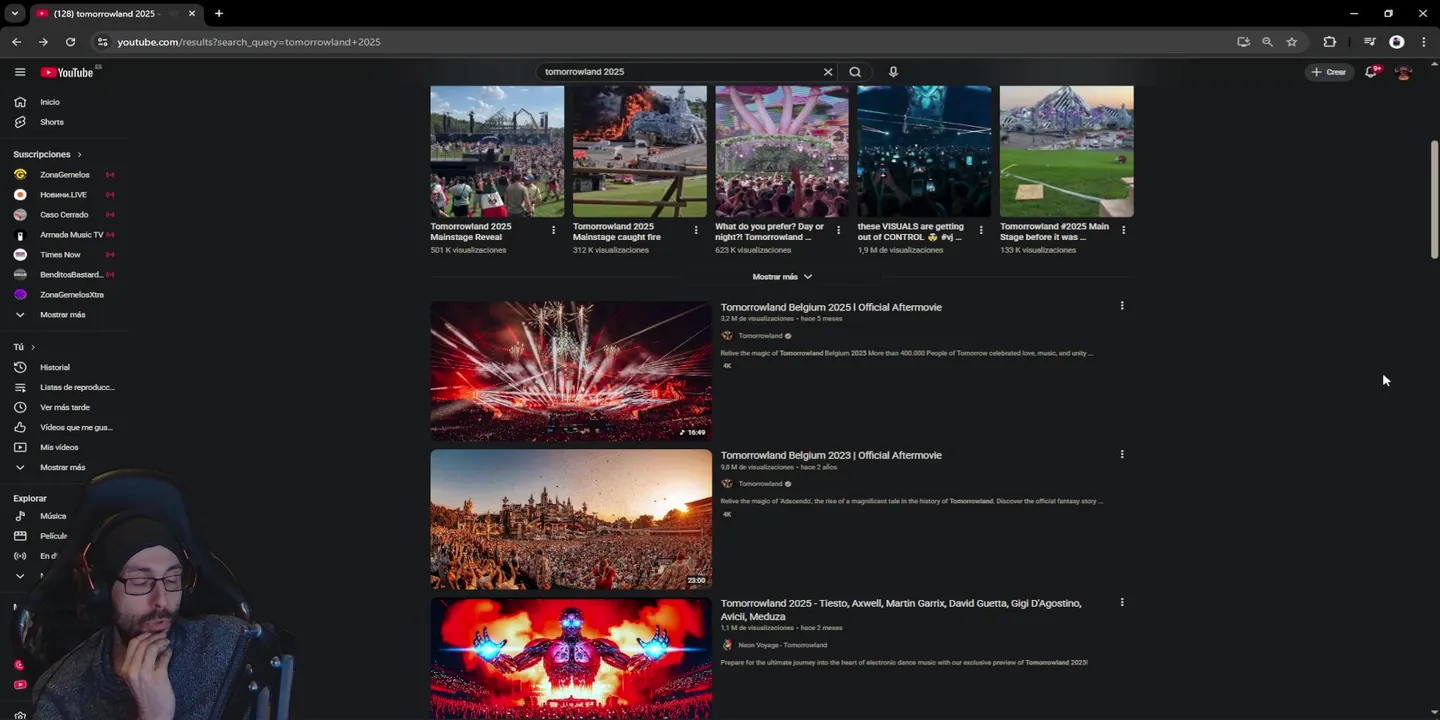The height and width of the screenshot is (720, 1440).
Task: Open Música under Explorar
Action: point(53,516)
